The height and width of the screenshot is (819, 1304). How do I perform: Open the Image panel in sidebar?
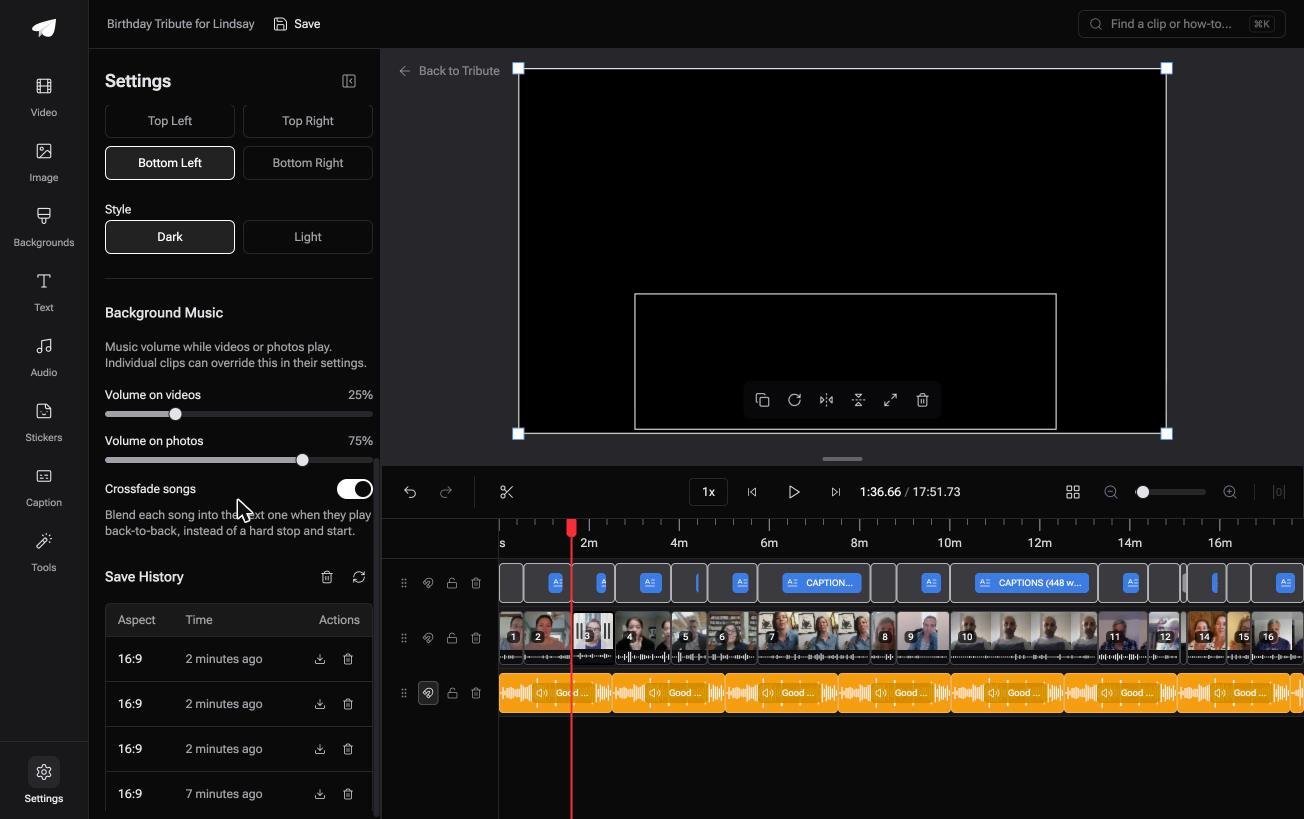(x=44, y=163)
